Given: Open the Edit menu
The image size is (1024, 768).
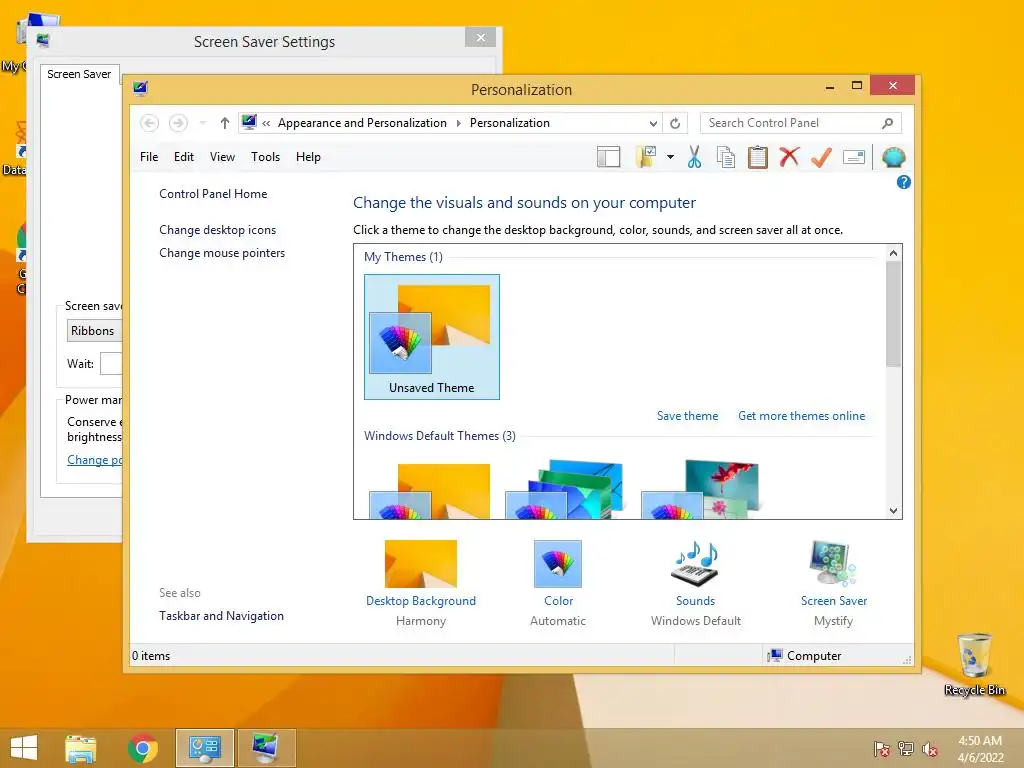Looking at the screenshot, I should pyautogui.click(x=184, y=157).
